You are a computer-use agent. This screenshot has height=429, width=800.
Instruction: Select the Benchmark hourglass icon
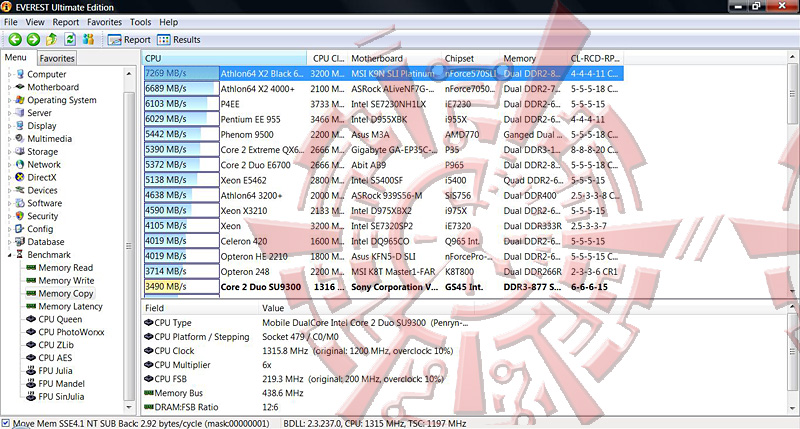tap(20, 254)
